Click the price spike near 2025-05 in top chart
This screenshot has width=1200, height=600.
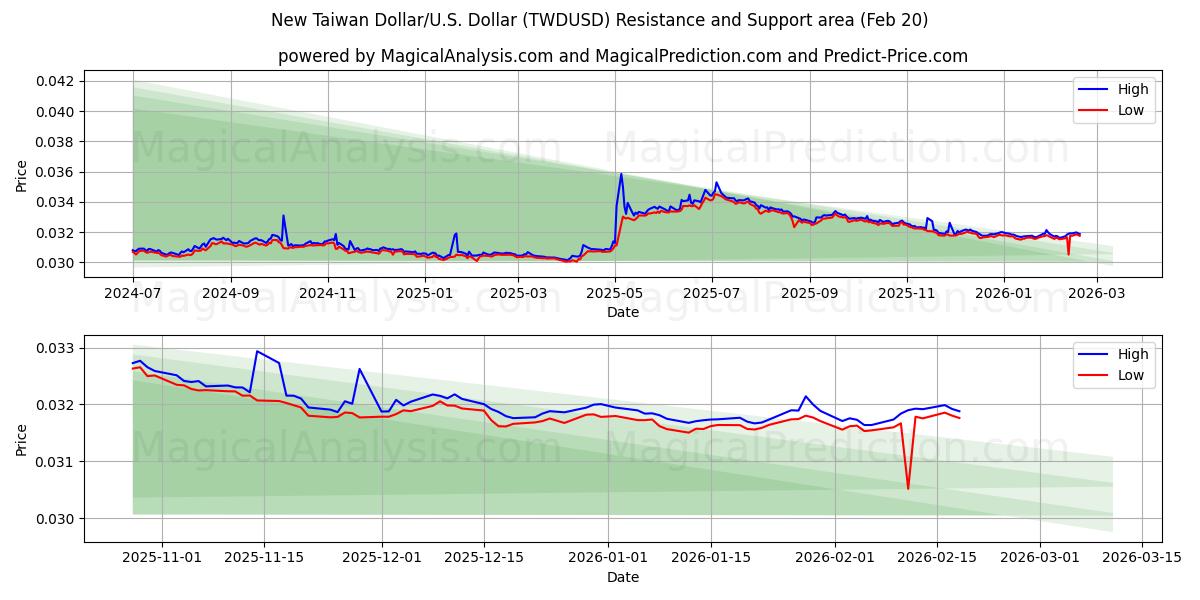click(x=621, y=175)
